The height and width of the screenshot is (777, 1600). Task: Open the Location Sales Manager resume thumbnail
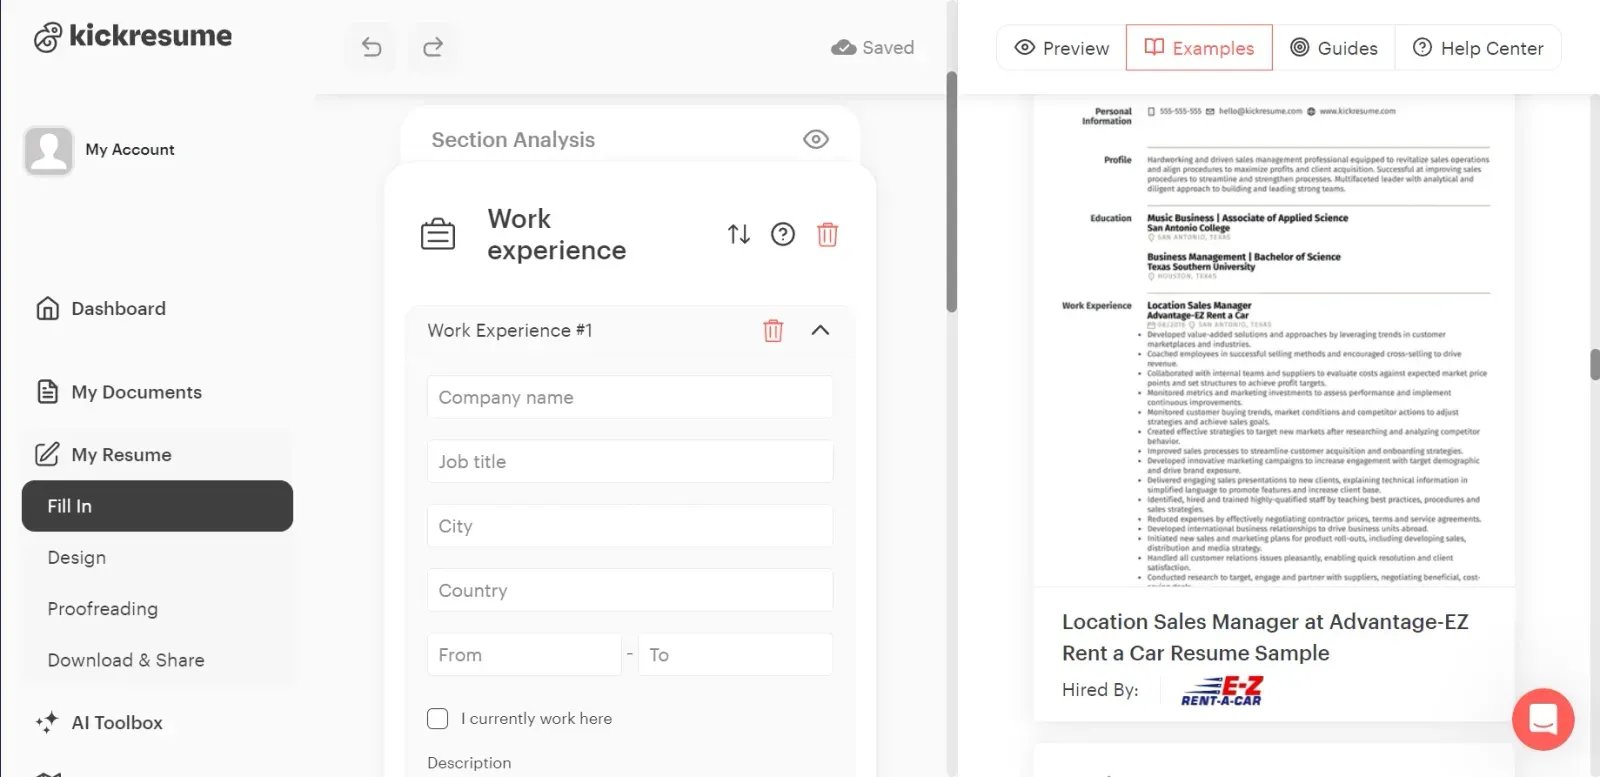click(x=1274, y=340)
